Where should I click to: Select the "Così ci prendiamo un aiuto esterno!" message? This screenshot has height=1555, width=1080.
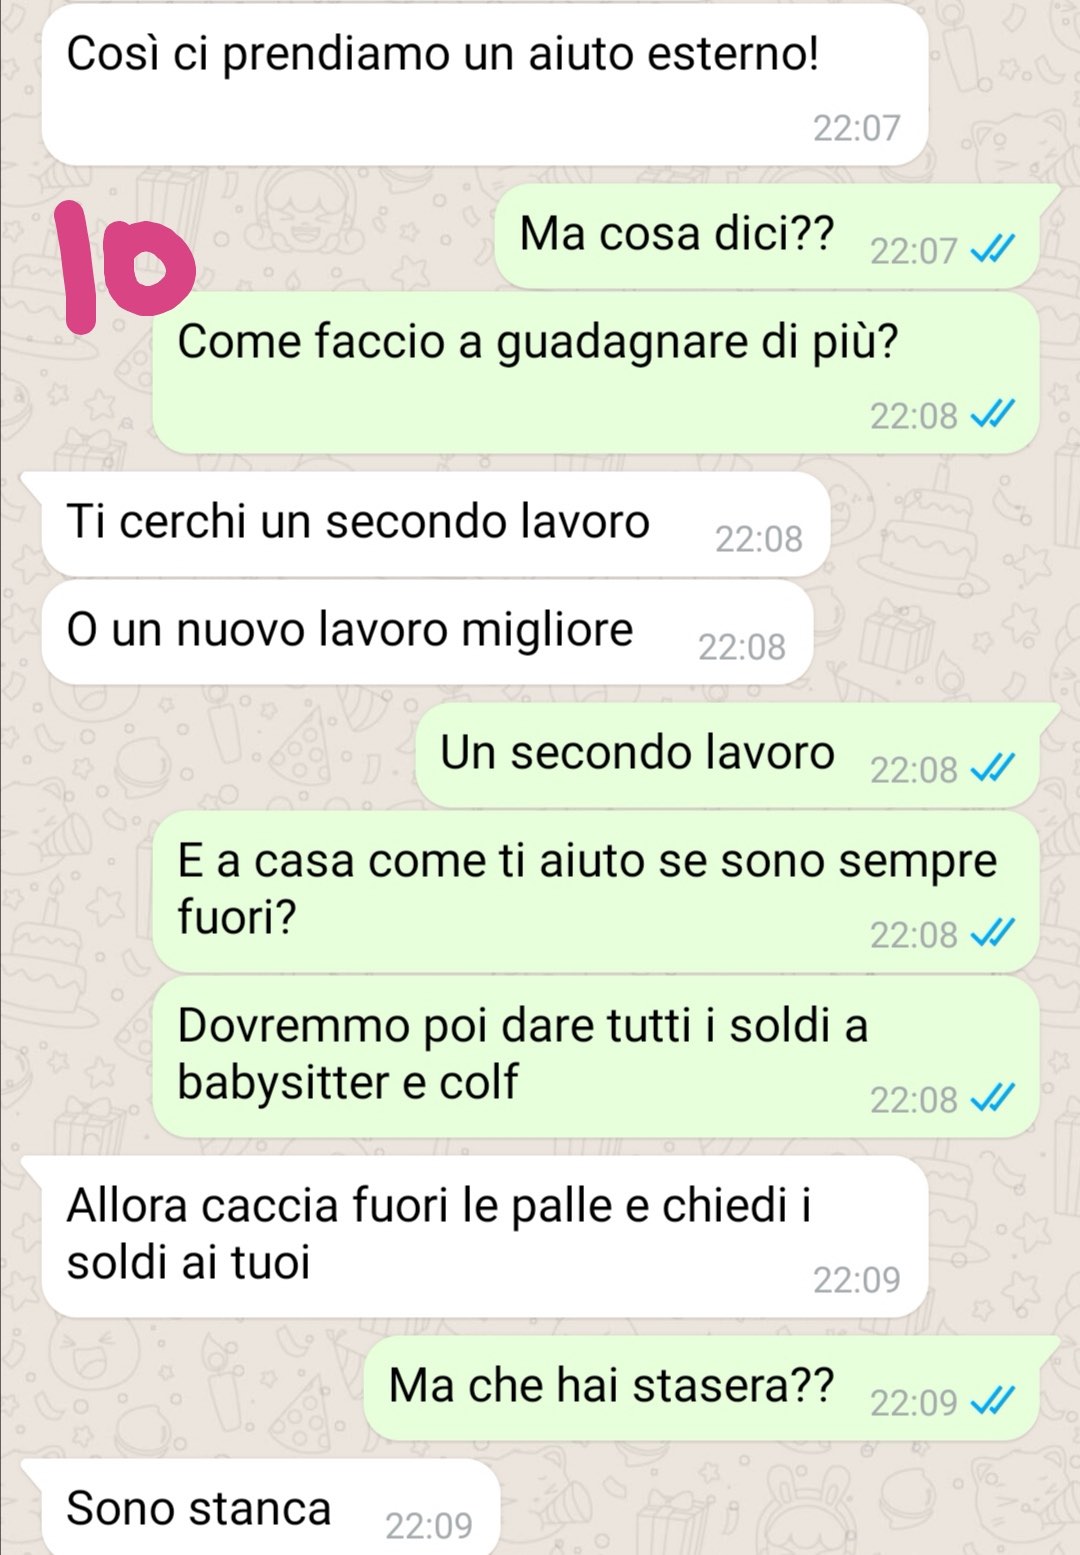tap(485, 86)
